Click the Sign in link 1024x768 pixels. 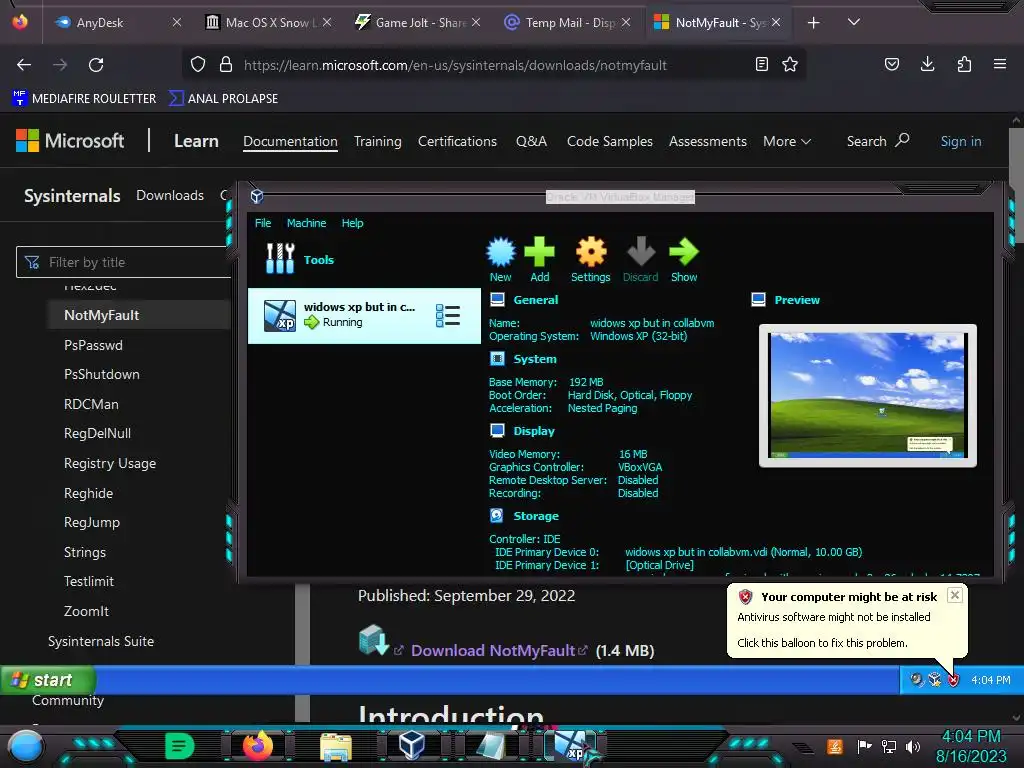[961, 141]
